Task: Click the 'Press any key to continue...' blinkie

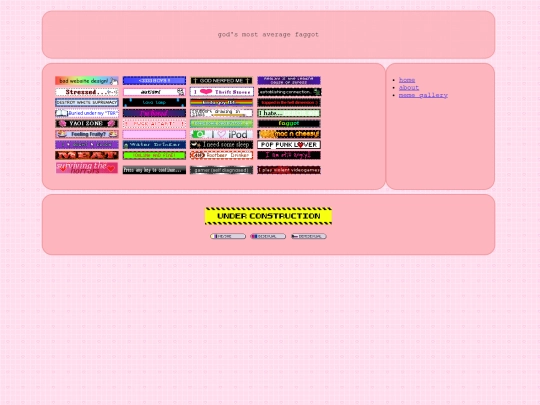Action: (x=154, y=170)
